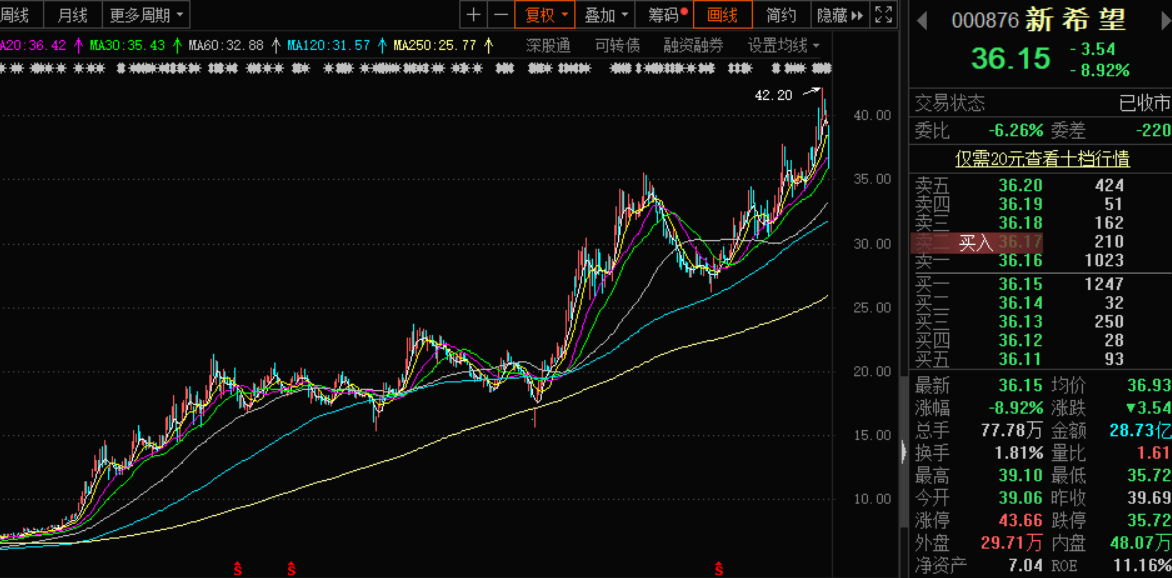The image size is (1172, 578).
Task: Switch to the 周线 weekly chart tab
Action: click(15, 15)
